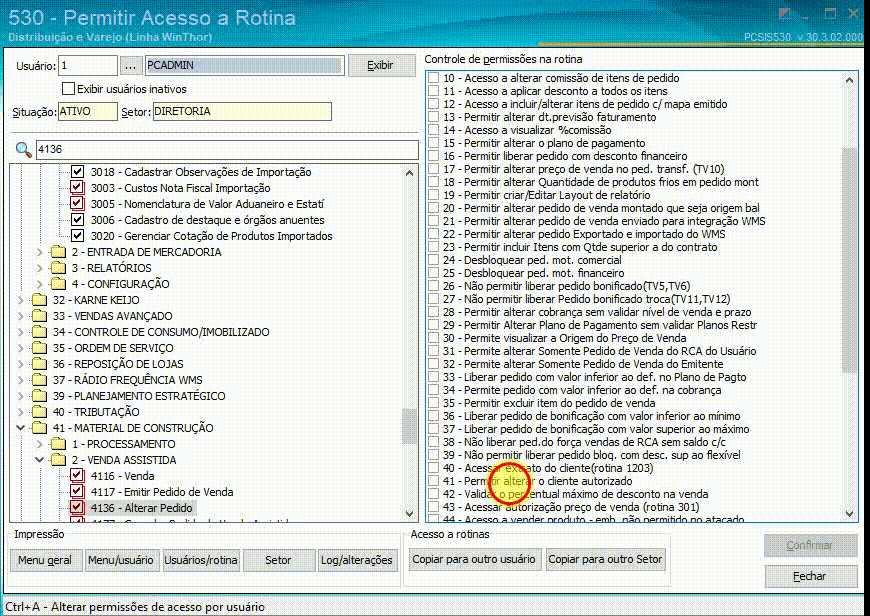Click the routine tree scrollbar down arrow
Screen dimensions: 870x616
point(409,513)
